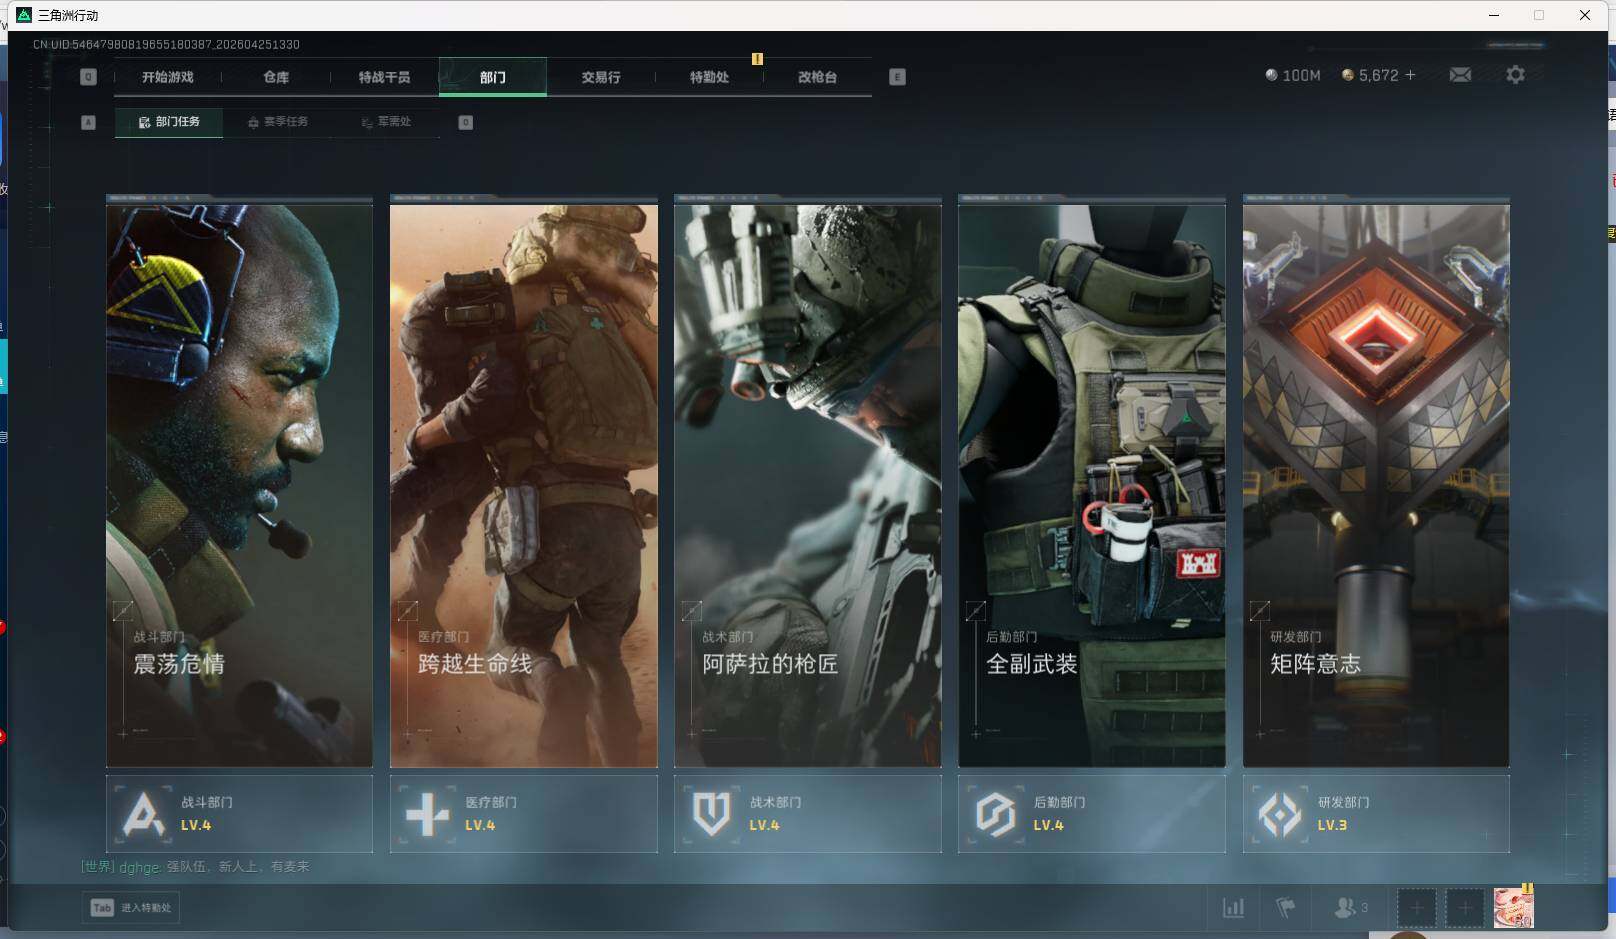Click the Tab 进入特勤处 button
Viewport: 1616px width, 939px height.
pos(131,908)
